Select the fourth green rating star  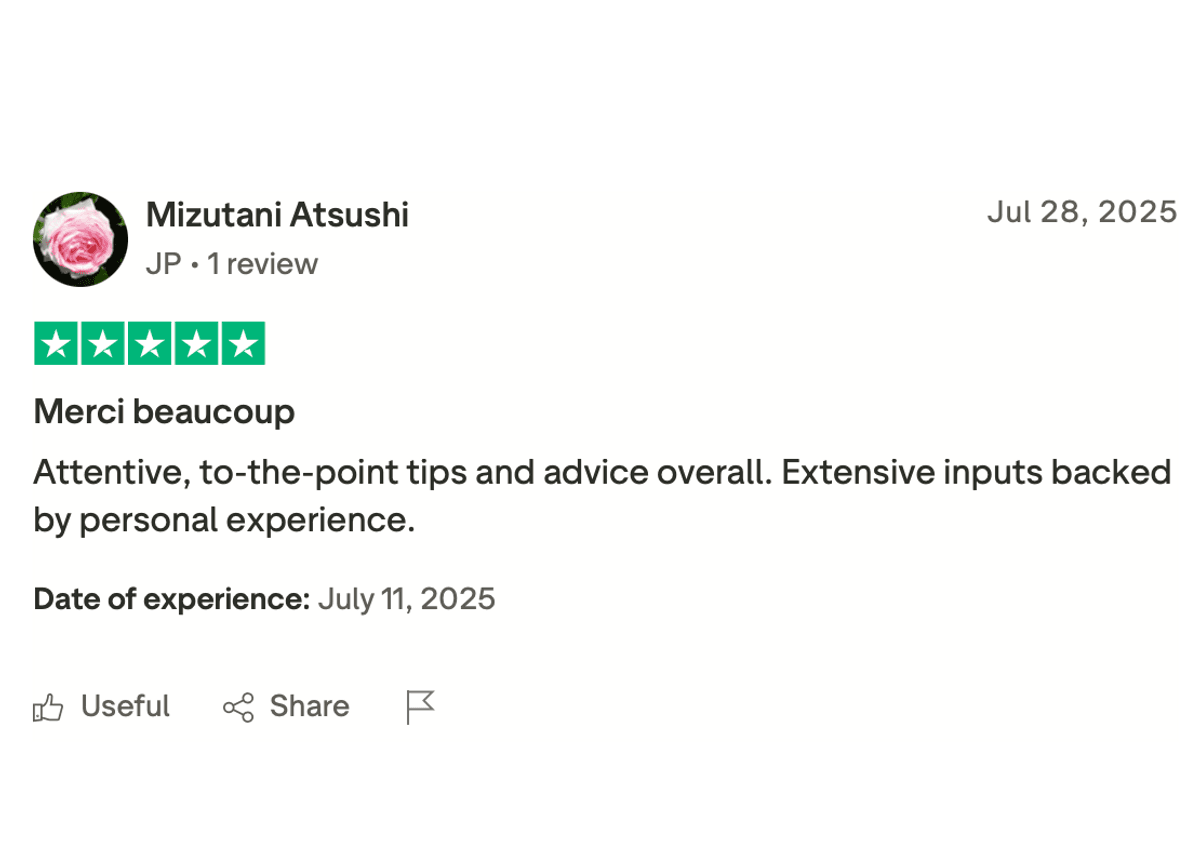(x=195, y=344)
